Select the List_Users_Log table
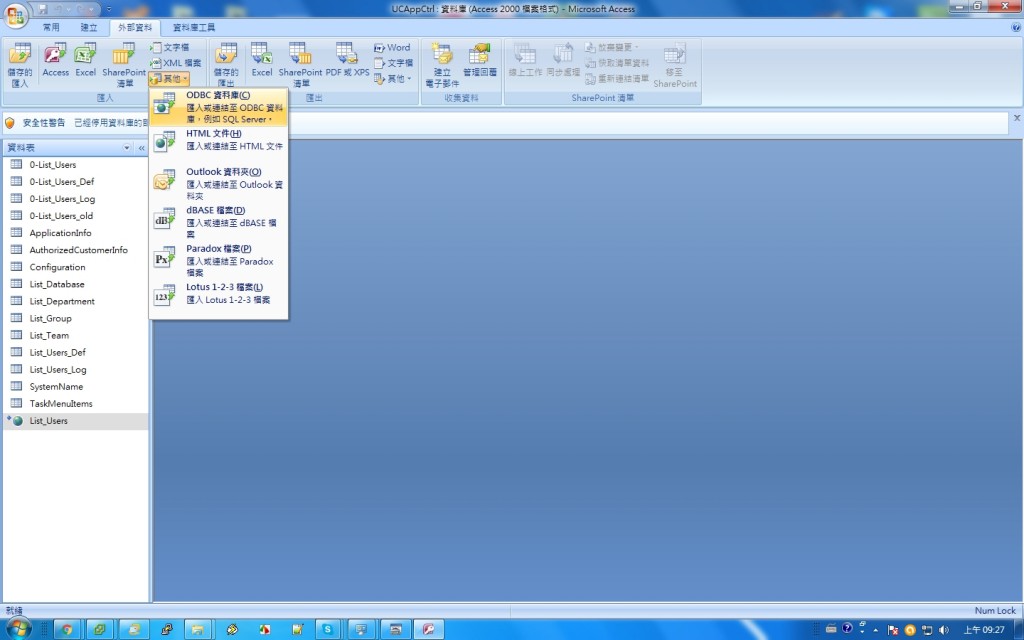1024x640 pixels. click(x=76, y=369)
